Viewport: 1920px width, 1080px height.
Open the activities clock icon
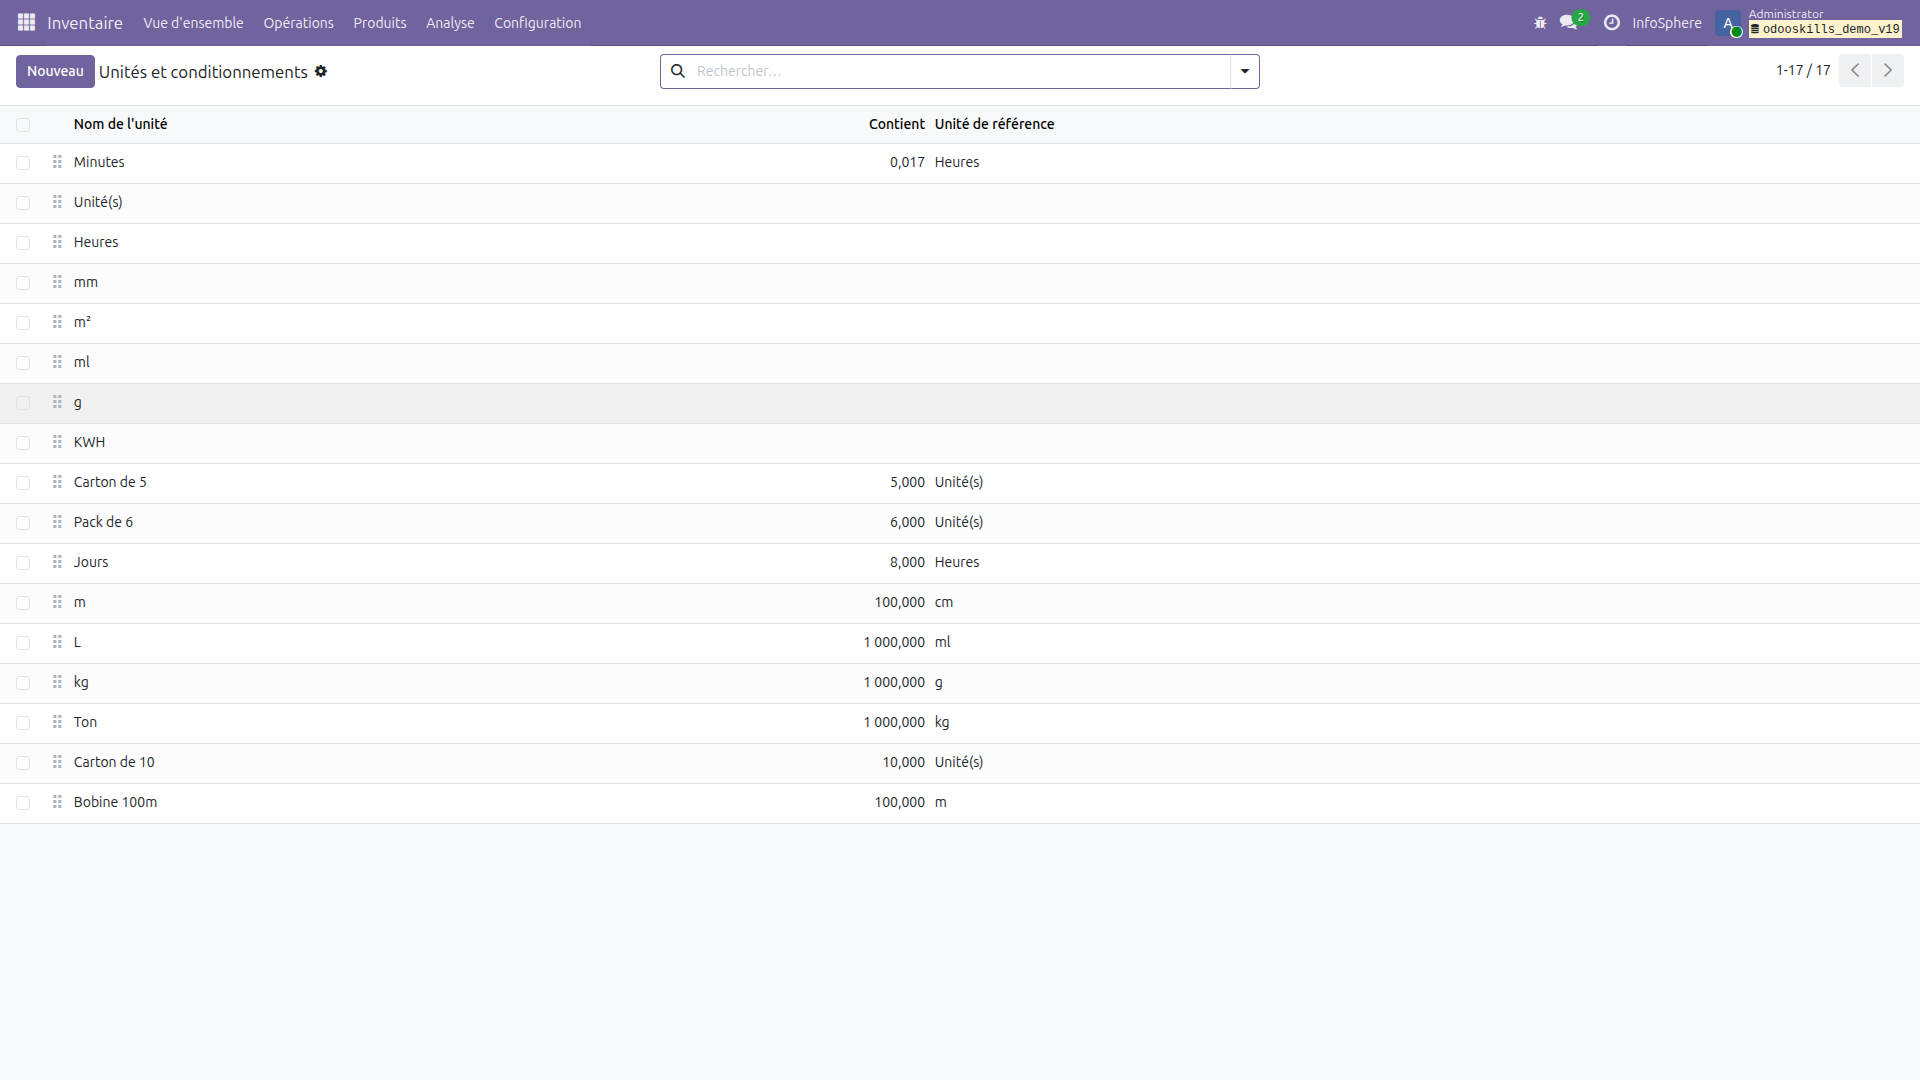click(x=1612, y=23)
